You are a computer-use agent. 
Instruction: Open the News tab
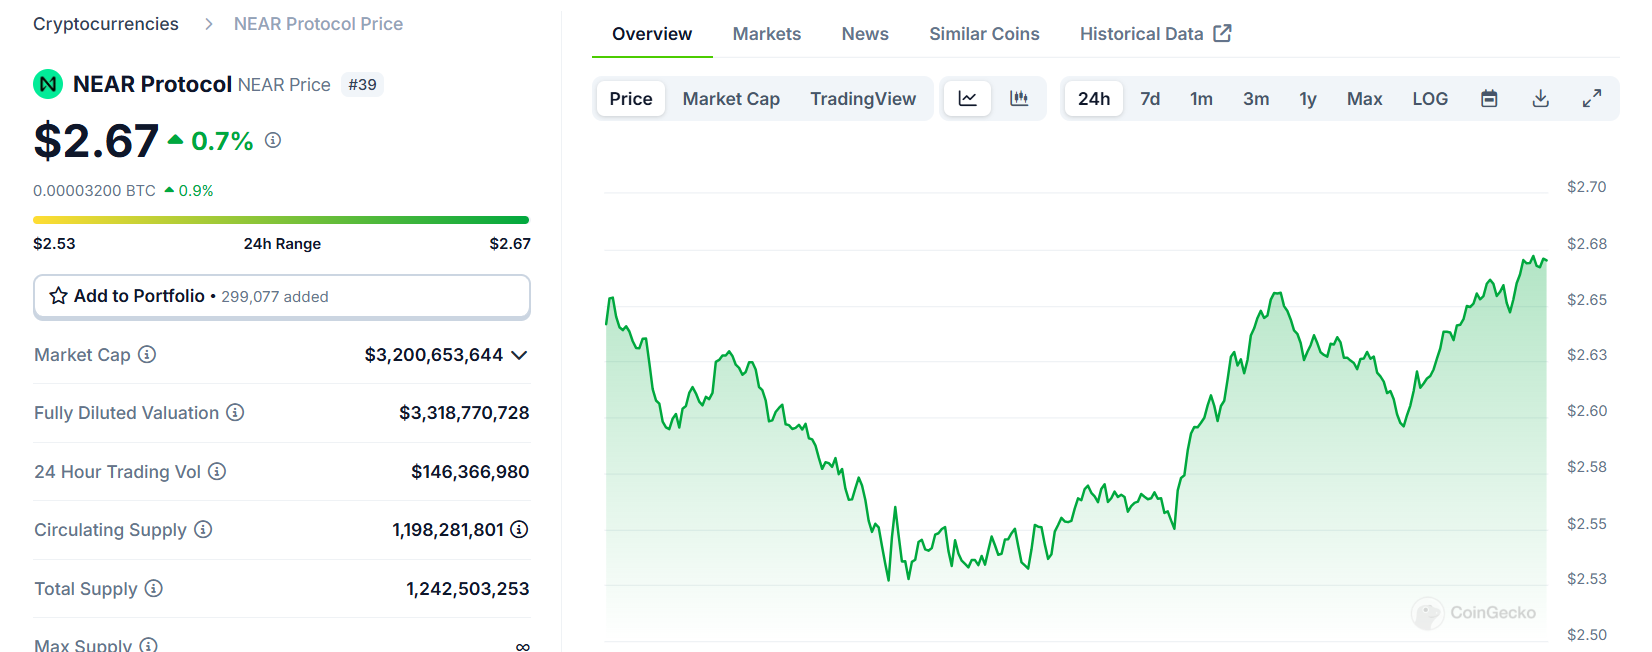[x=865, y=34]
